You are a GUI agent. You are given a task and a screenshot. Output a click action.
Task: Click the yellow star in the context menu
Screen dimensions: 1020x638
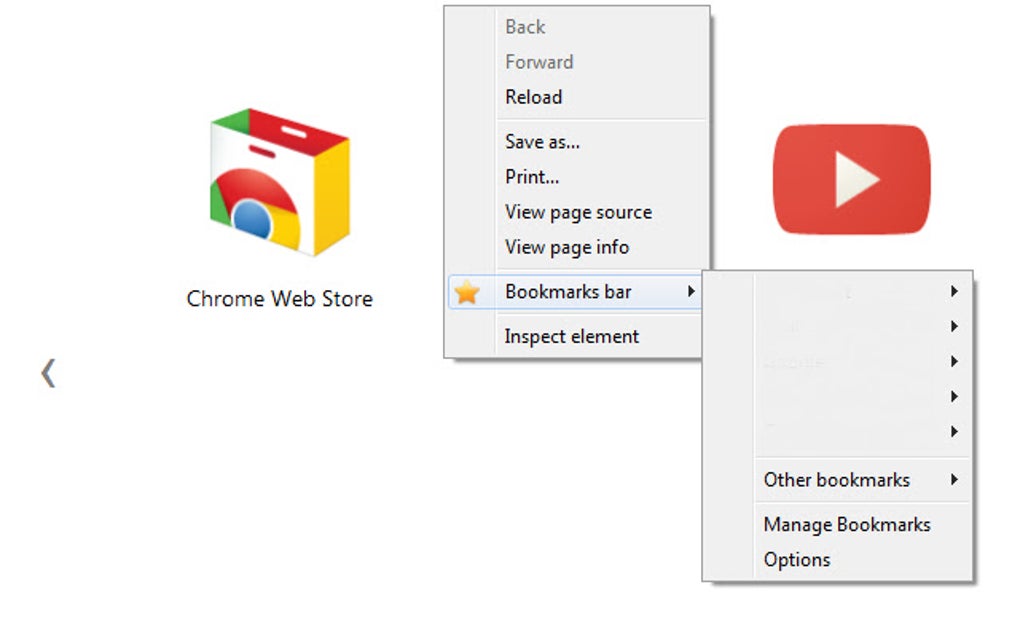pos(468,291)
